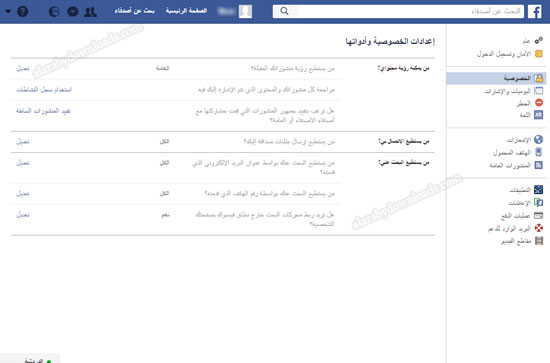This screenshot has height=363, width=550.
Task: Open the help question mark icon
Action: pos(23,12)
